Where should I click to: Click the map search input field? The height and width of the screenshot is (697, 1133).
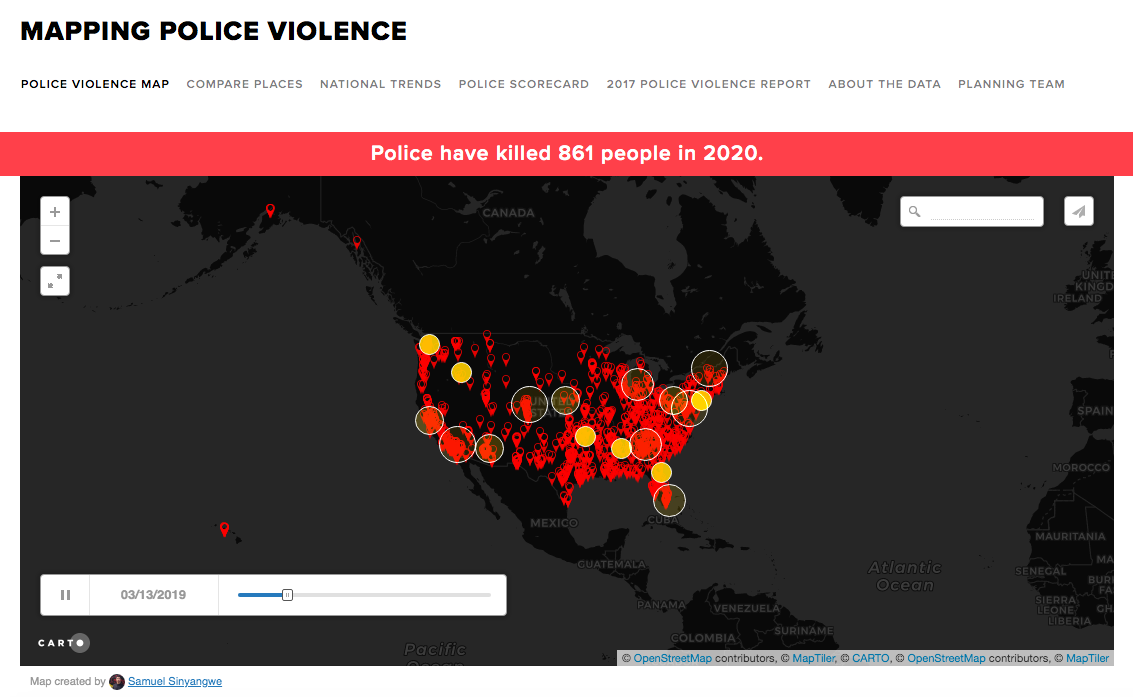(x=980, y=212)
